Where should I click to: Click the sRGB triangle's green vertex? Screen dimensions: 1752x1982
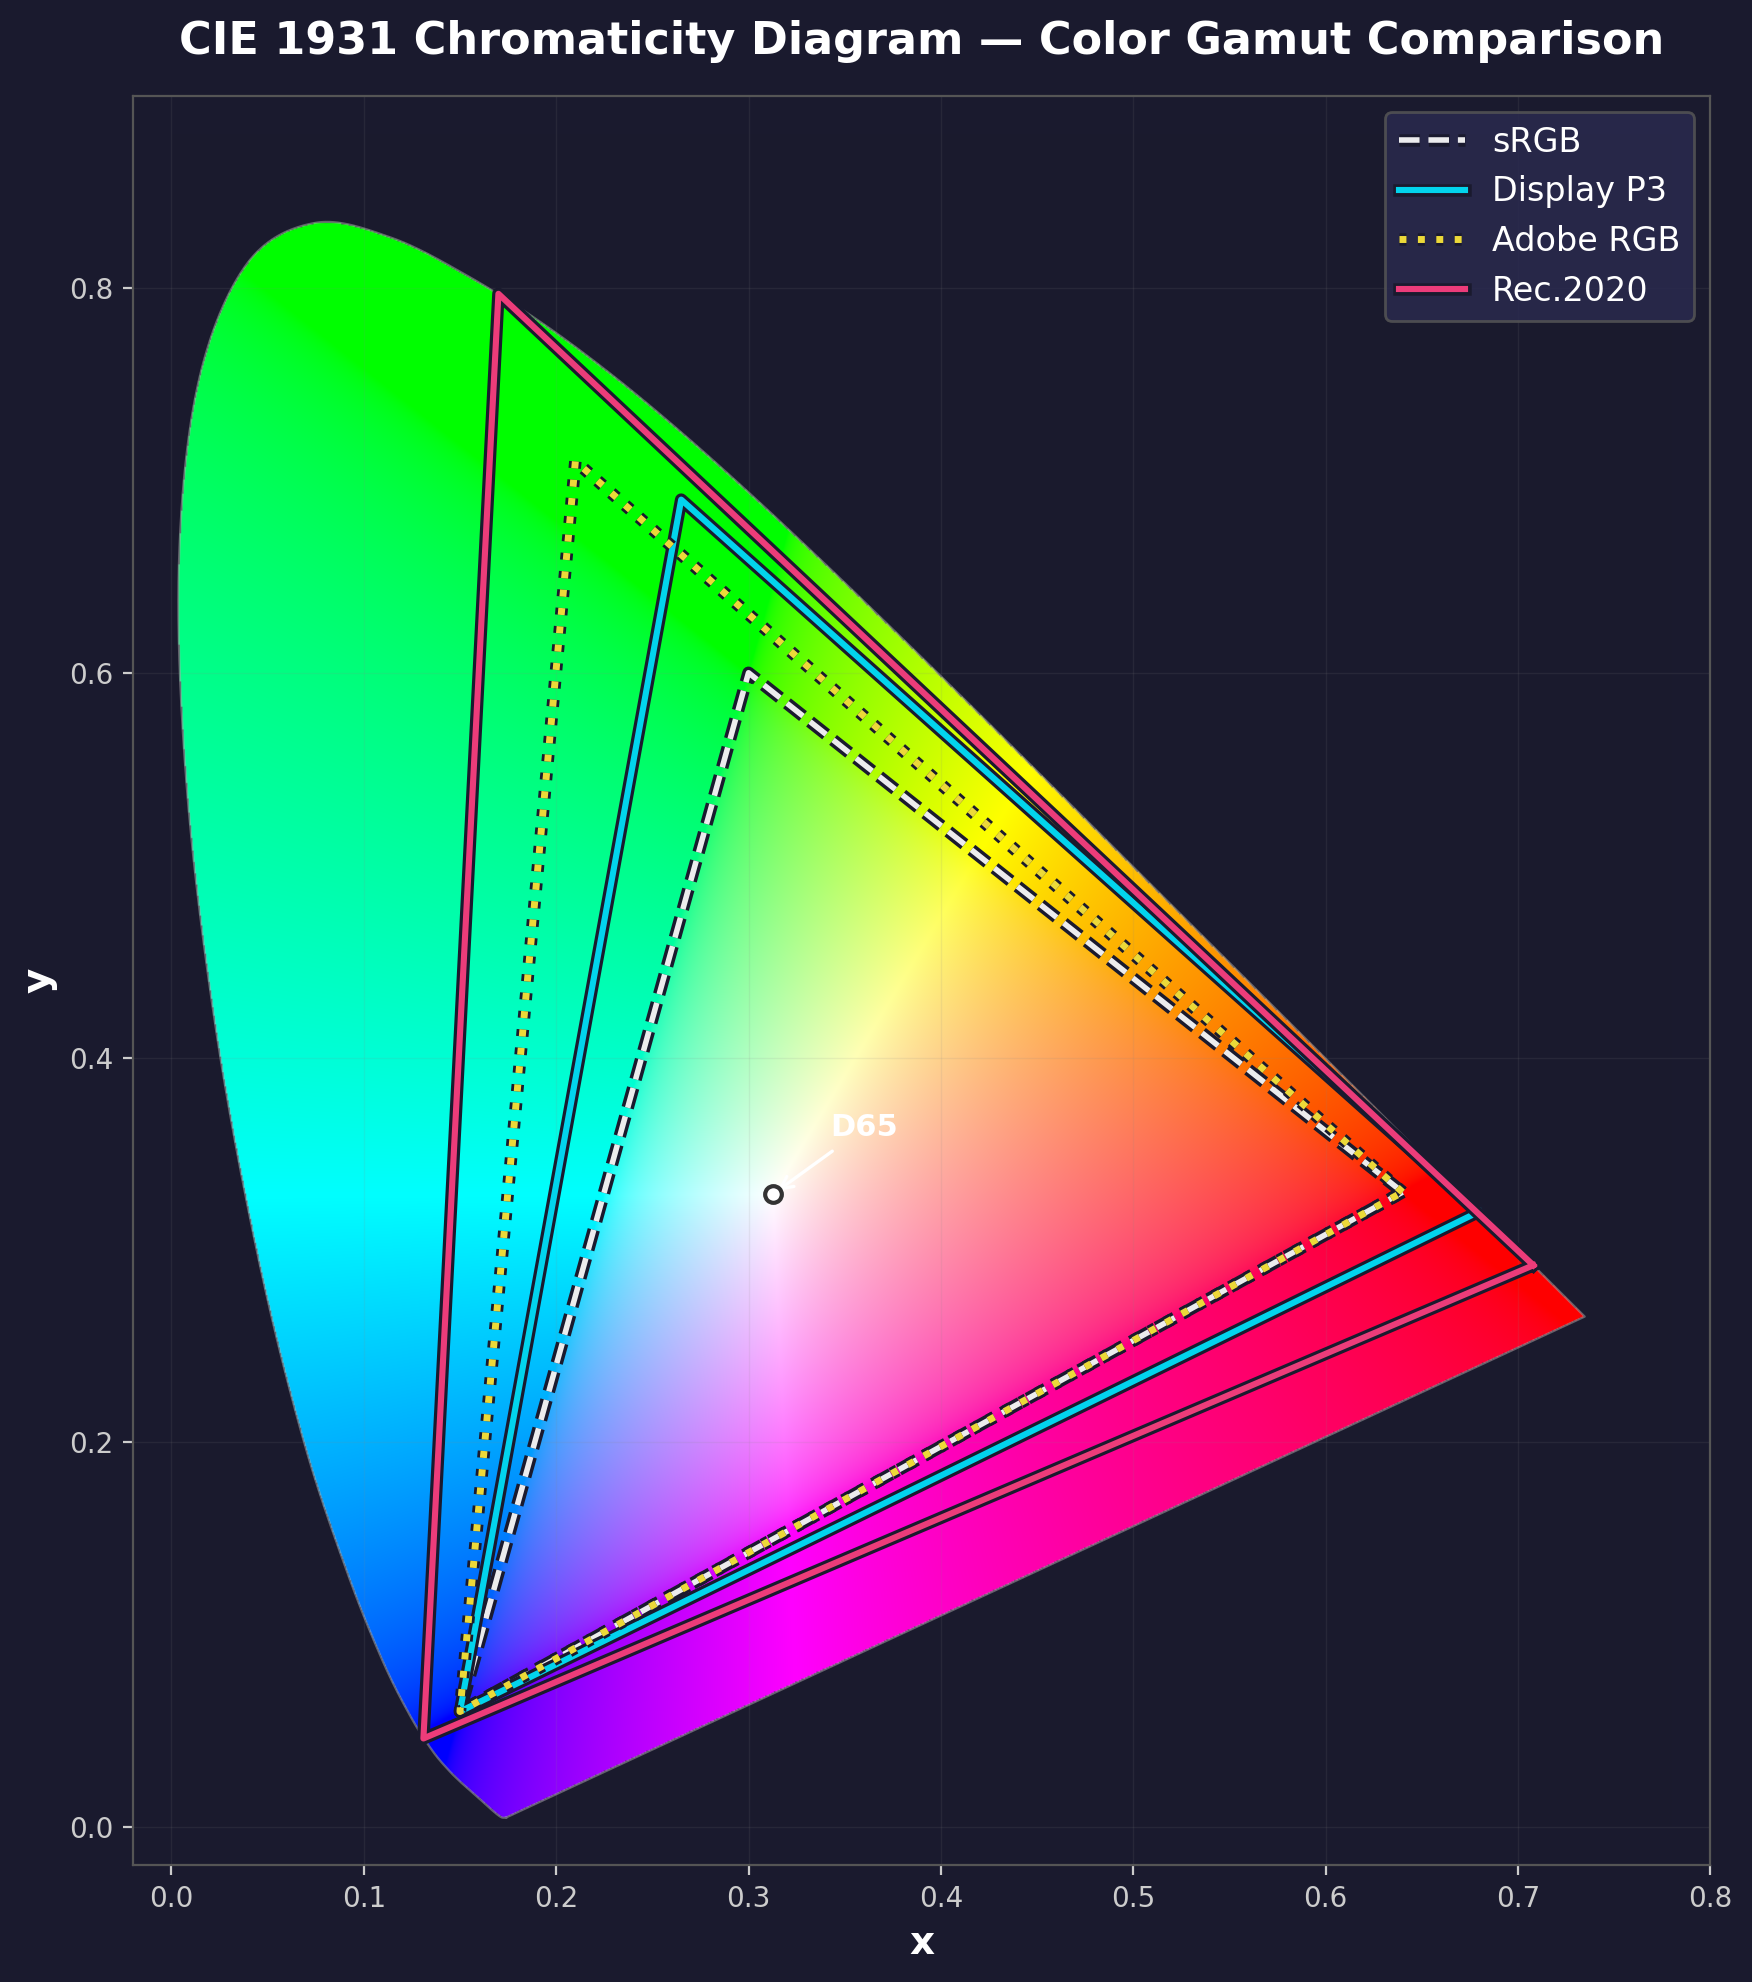(x=748, y=672)
